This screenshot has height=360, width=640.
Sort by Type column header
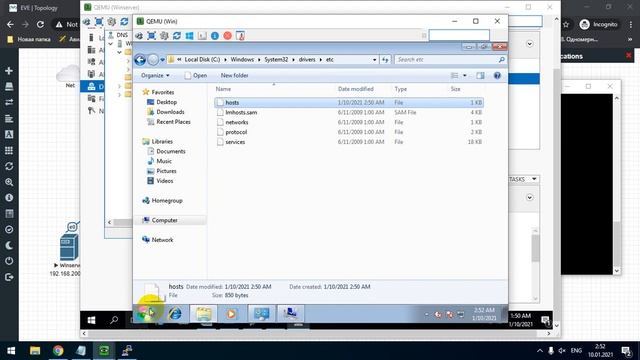400,89
